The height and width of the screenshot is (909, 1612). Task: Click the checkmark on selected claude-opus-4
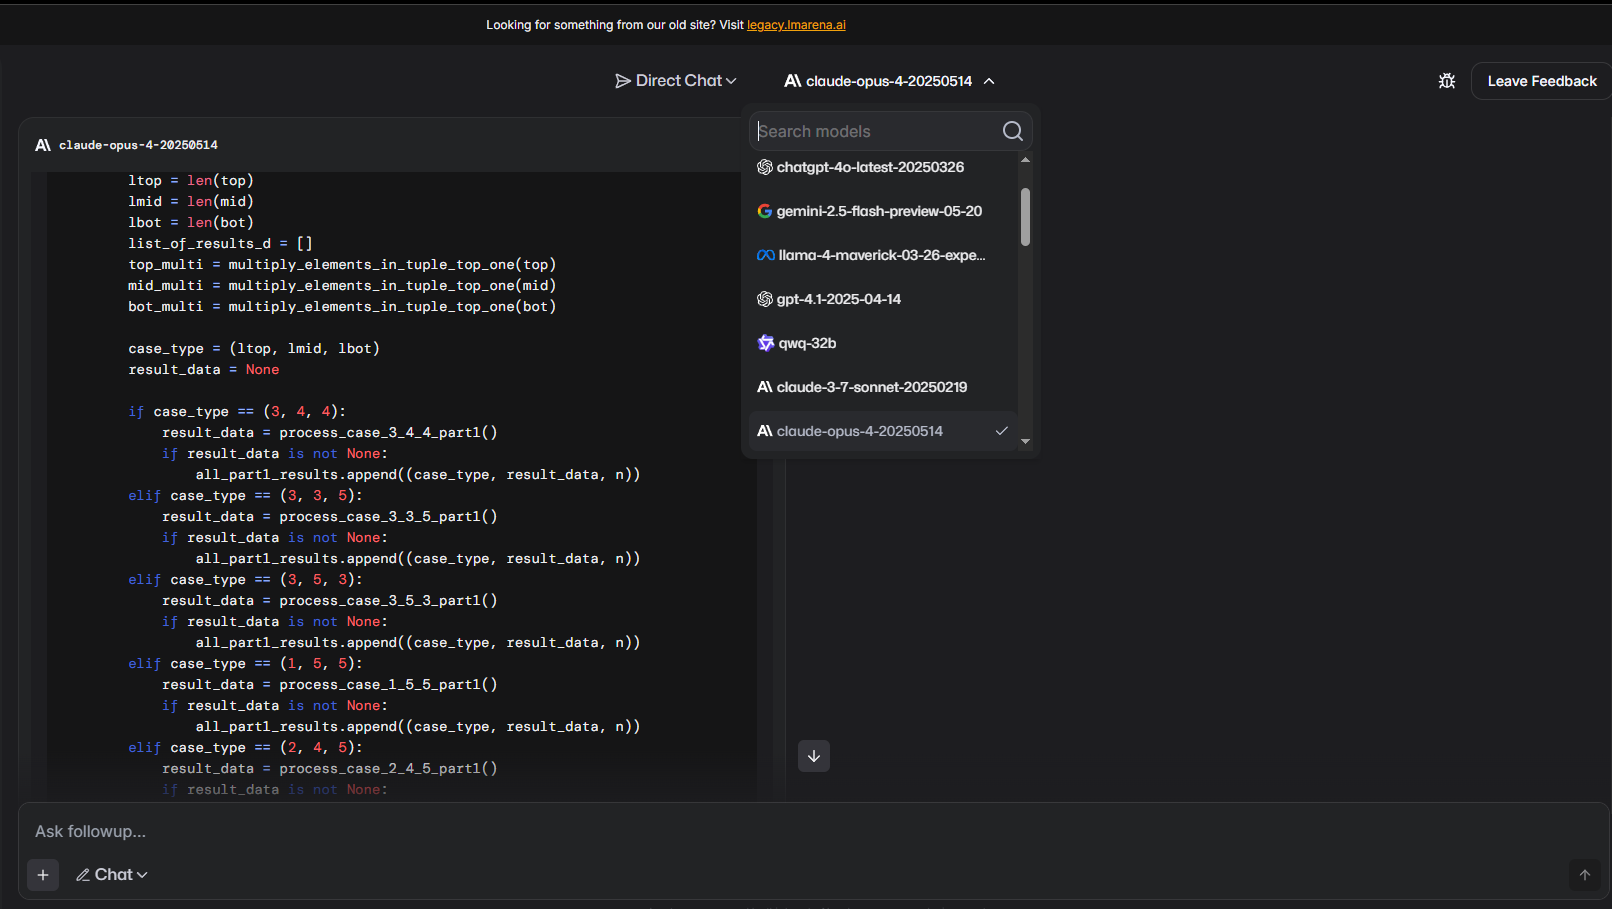pos(1001,431)
